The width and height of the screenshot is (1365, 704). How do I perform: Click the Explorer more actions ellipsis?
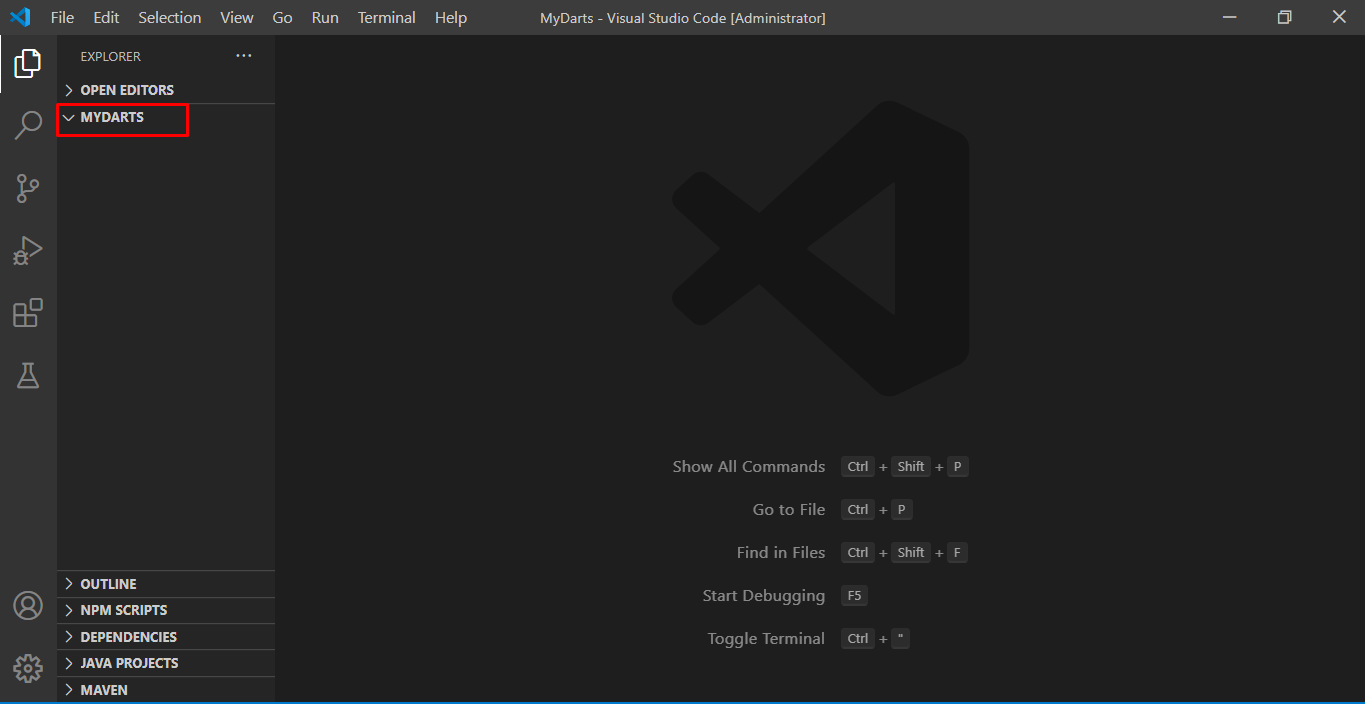click(244, 56)
